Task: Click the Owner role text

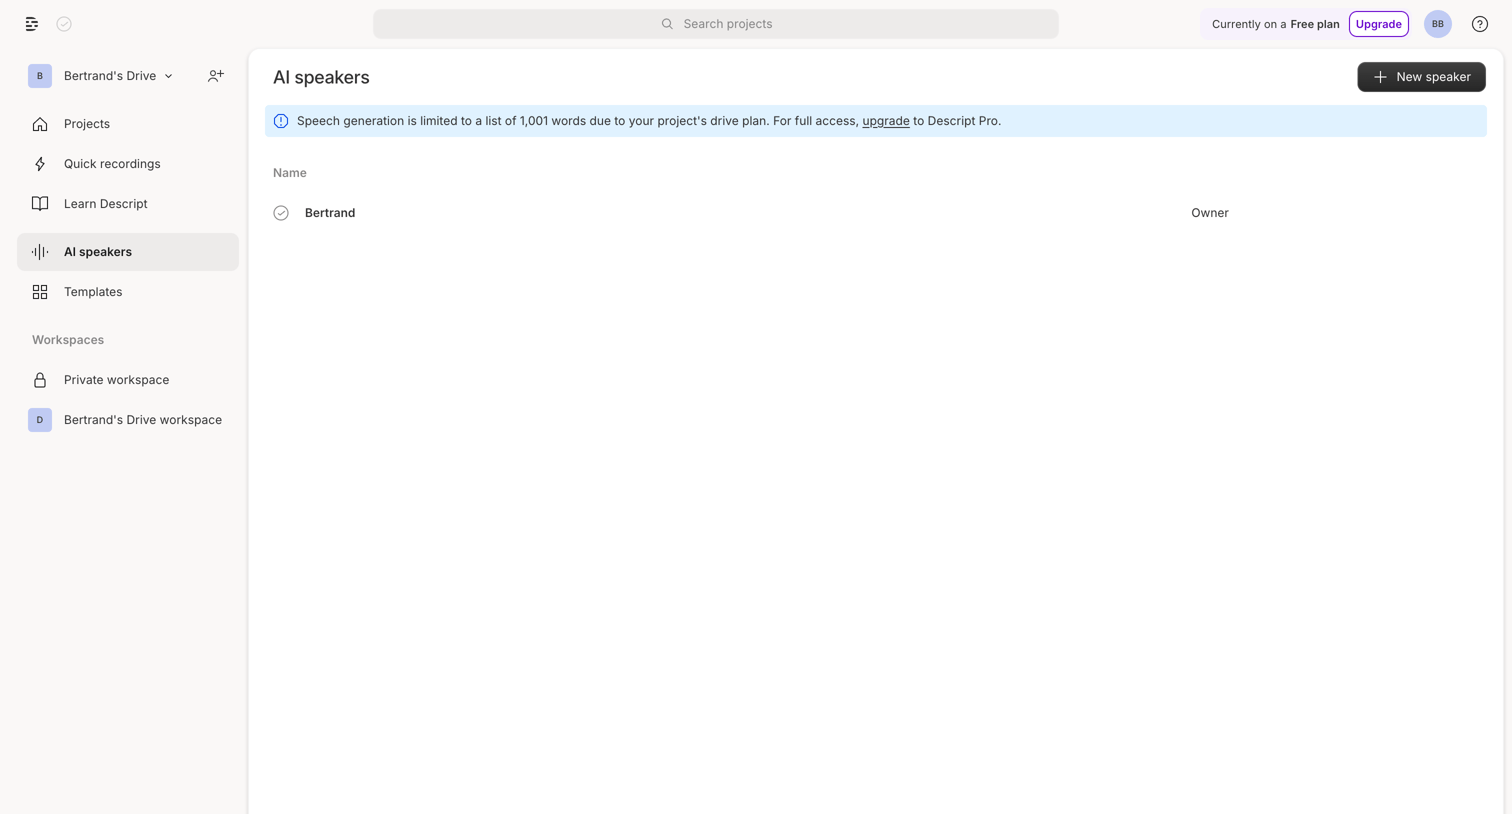Action: click(1210, 213)
